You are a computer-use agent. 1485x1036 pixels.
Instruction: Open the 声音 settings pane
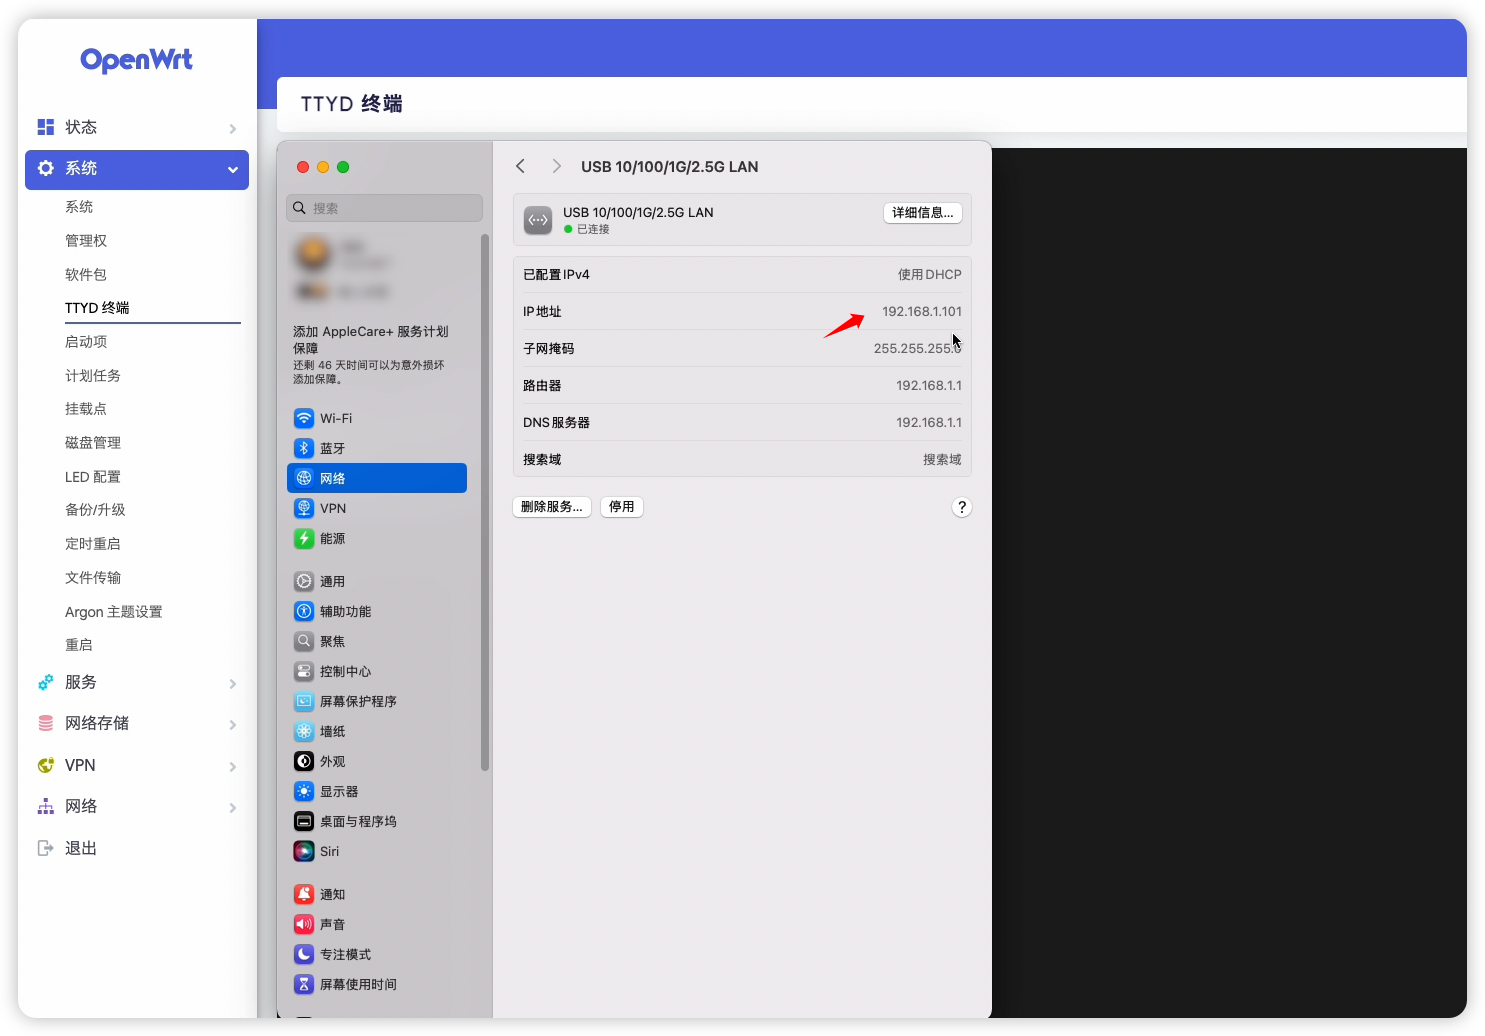(x=330, y=924)
